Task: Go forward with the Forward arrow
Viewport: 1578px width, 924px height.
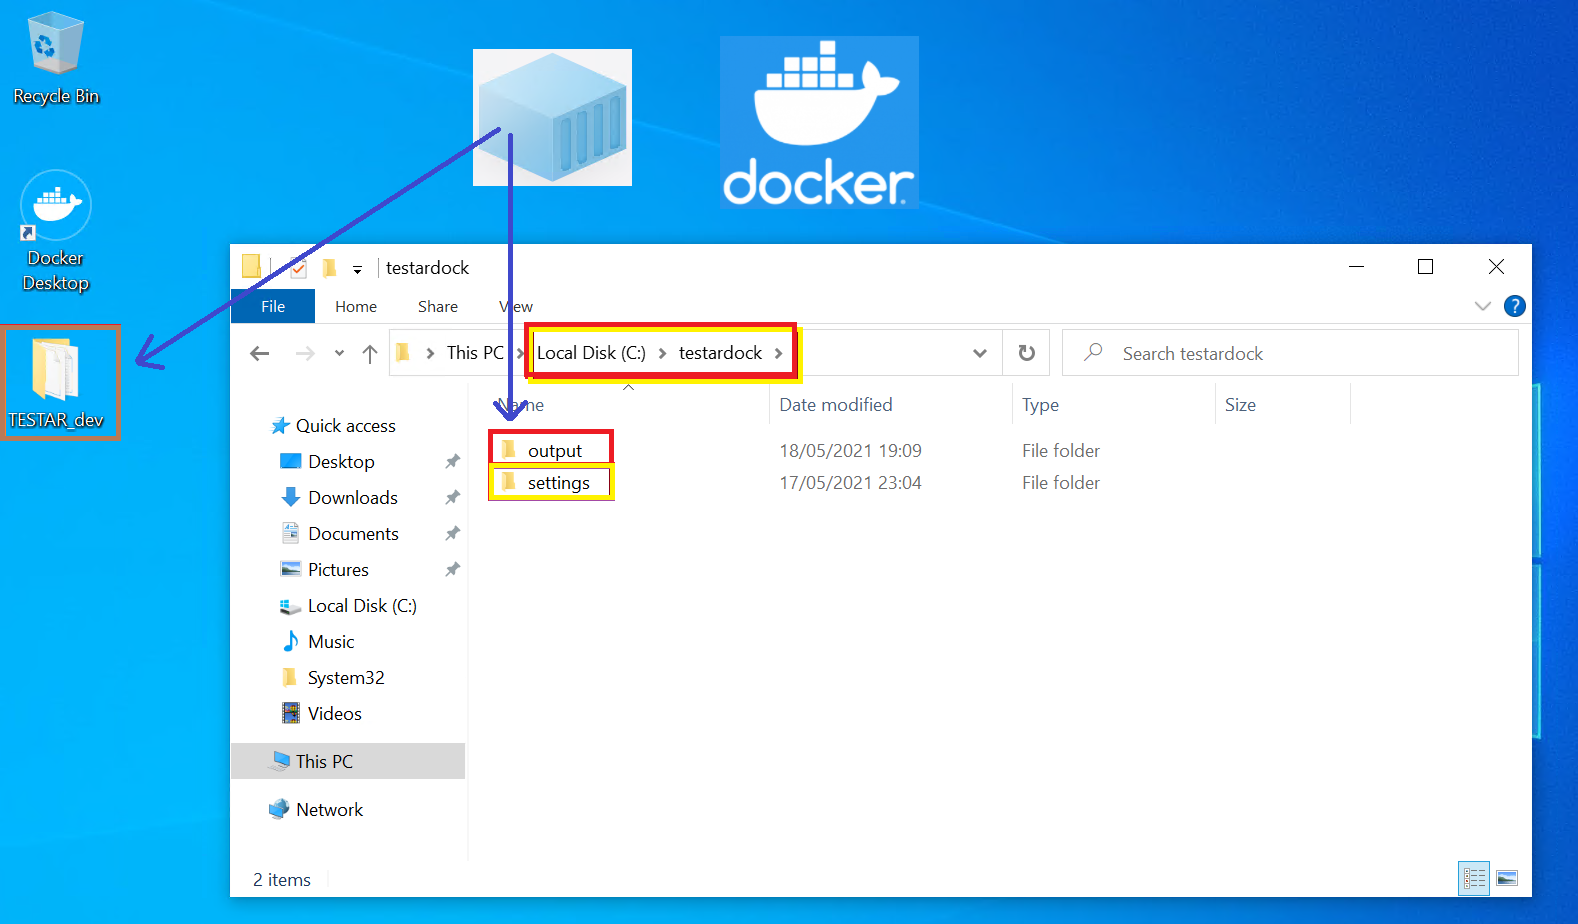Action: 305,353
